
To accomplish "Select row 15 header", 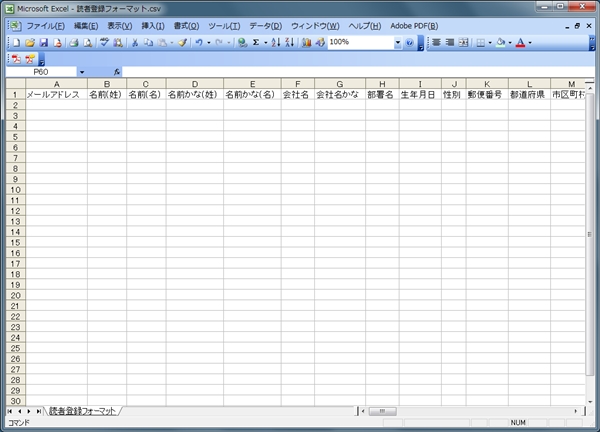I will (15, 243).
